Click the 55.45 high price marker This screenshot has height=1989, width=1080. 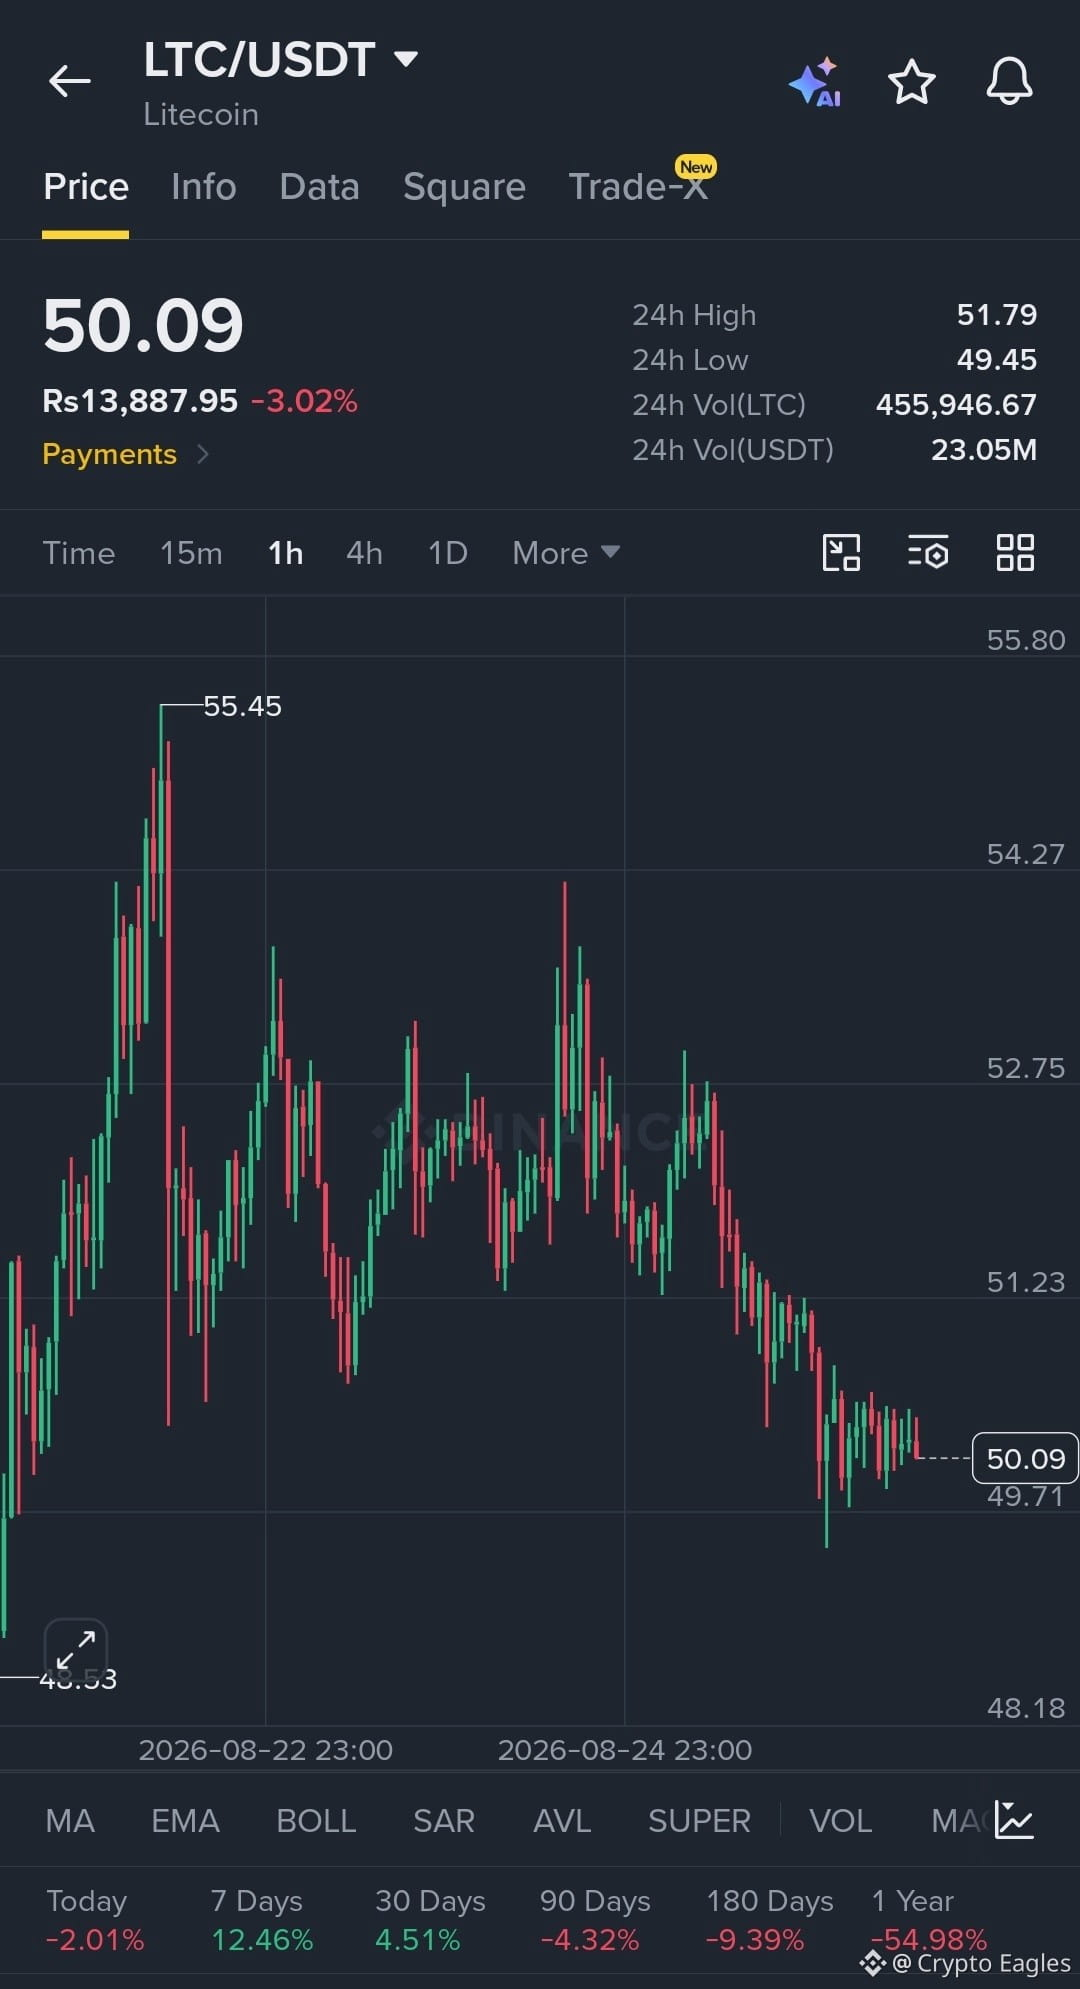[242, 706]
